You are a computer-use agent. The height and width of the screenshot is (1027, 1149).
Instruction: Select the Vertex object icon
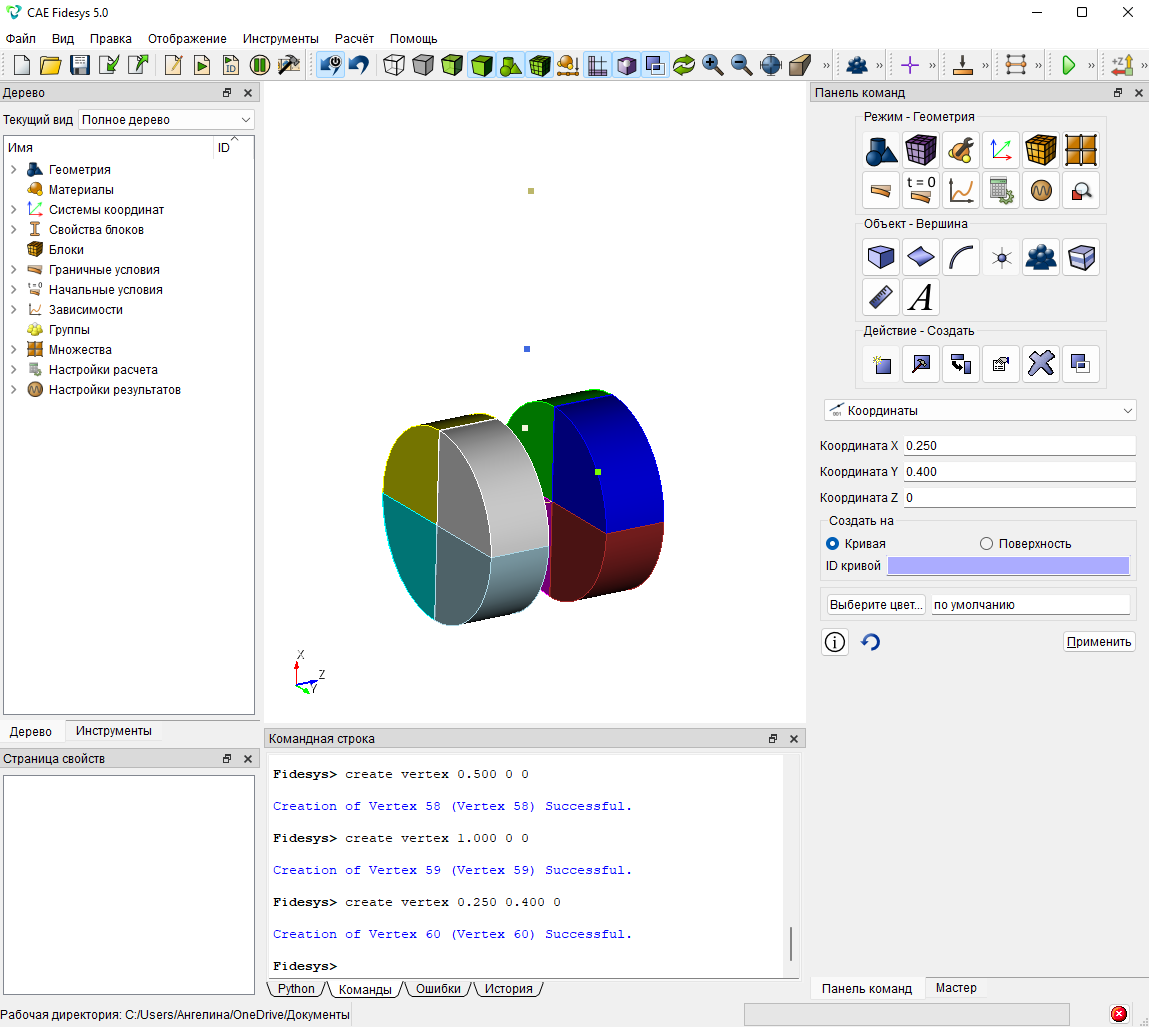pos(1001,257)
